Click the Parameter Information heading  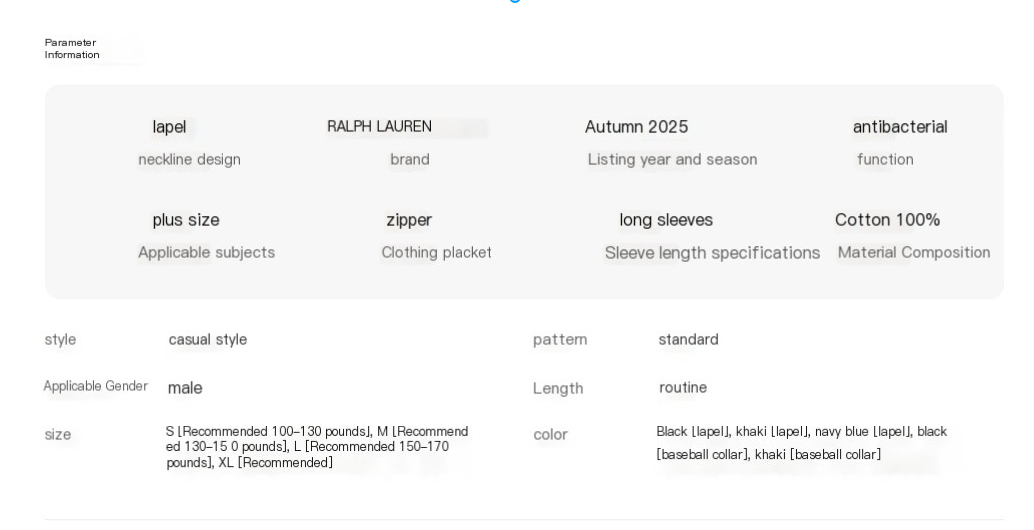72,48
